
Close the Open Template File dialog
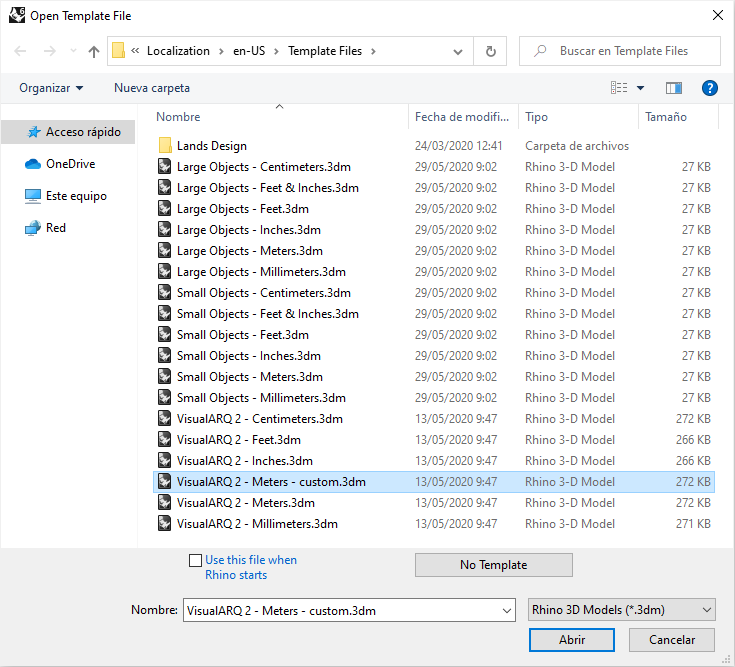(x=718, y=15)
